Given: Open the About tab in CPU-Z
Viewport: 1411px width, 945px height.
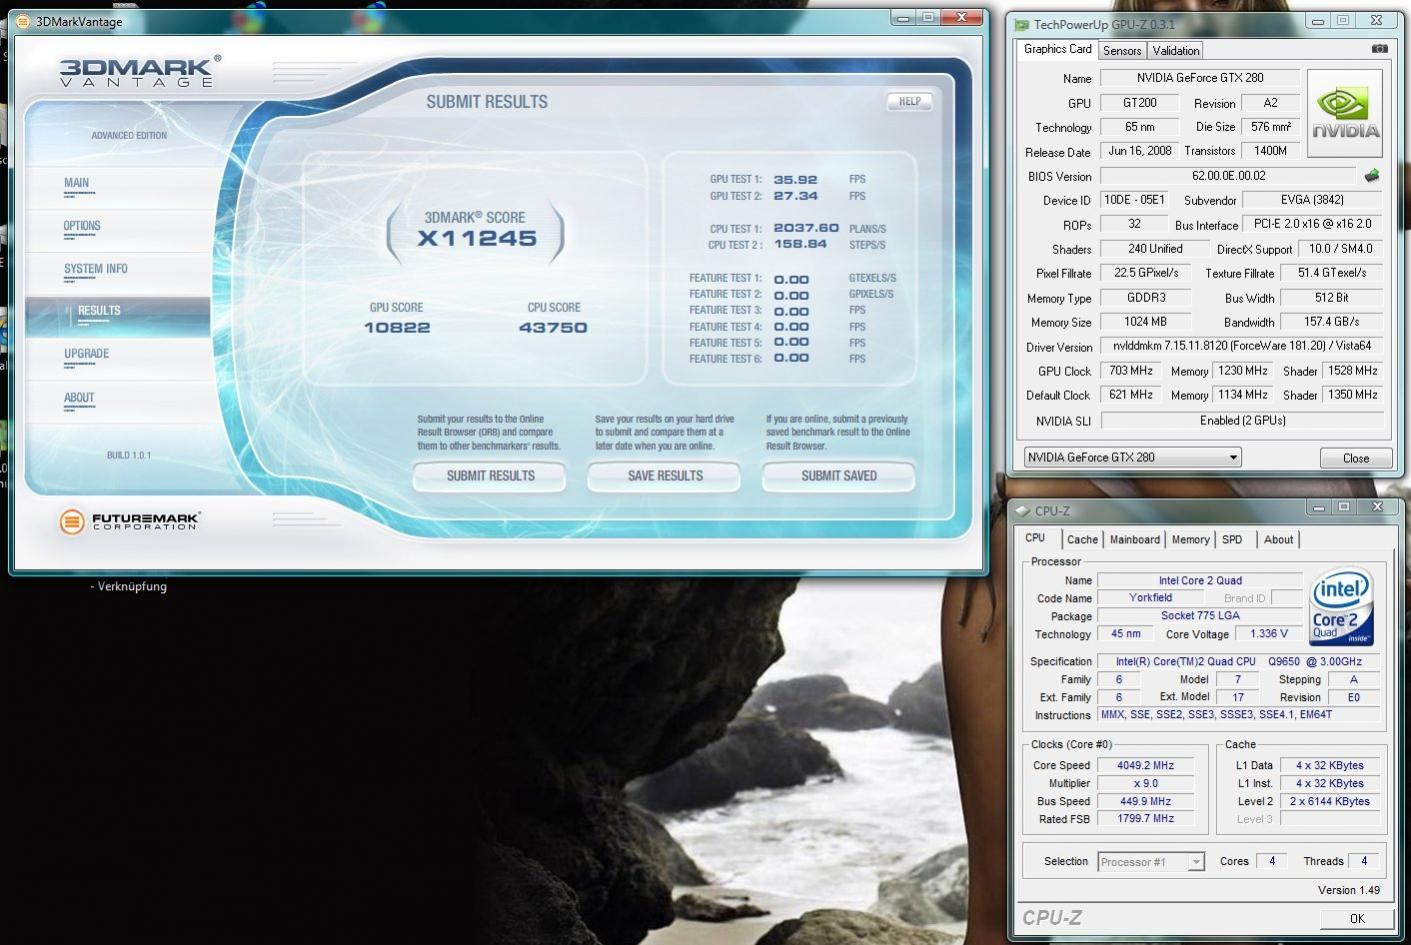Looking at the screenshot, I should click(1278, 540).
